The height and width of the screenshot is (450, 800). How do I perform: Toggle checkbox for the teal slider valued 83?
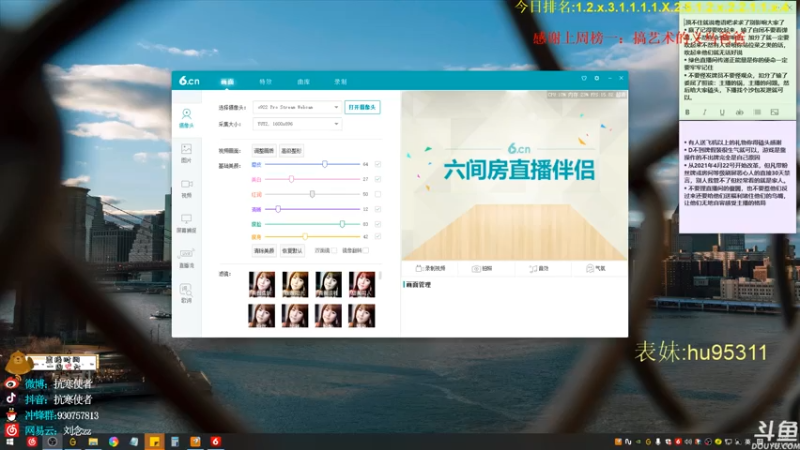coord(378,224)
